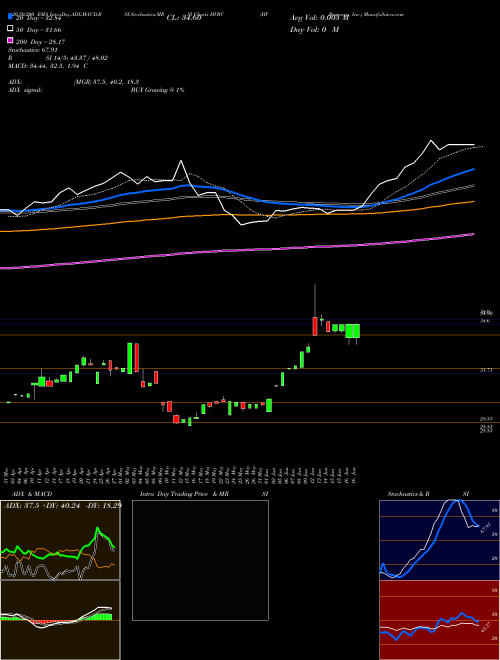Click the MACD histogram panel
Viewport: 500px width, 660px height.
60,620
